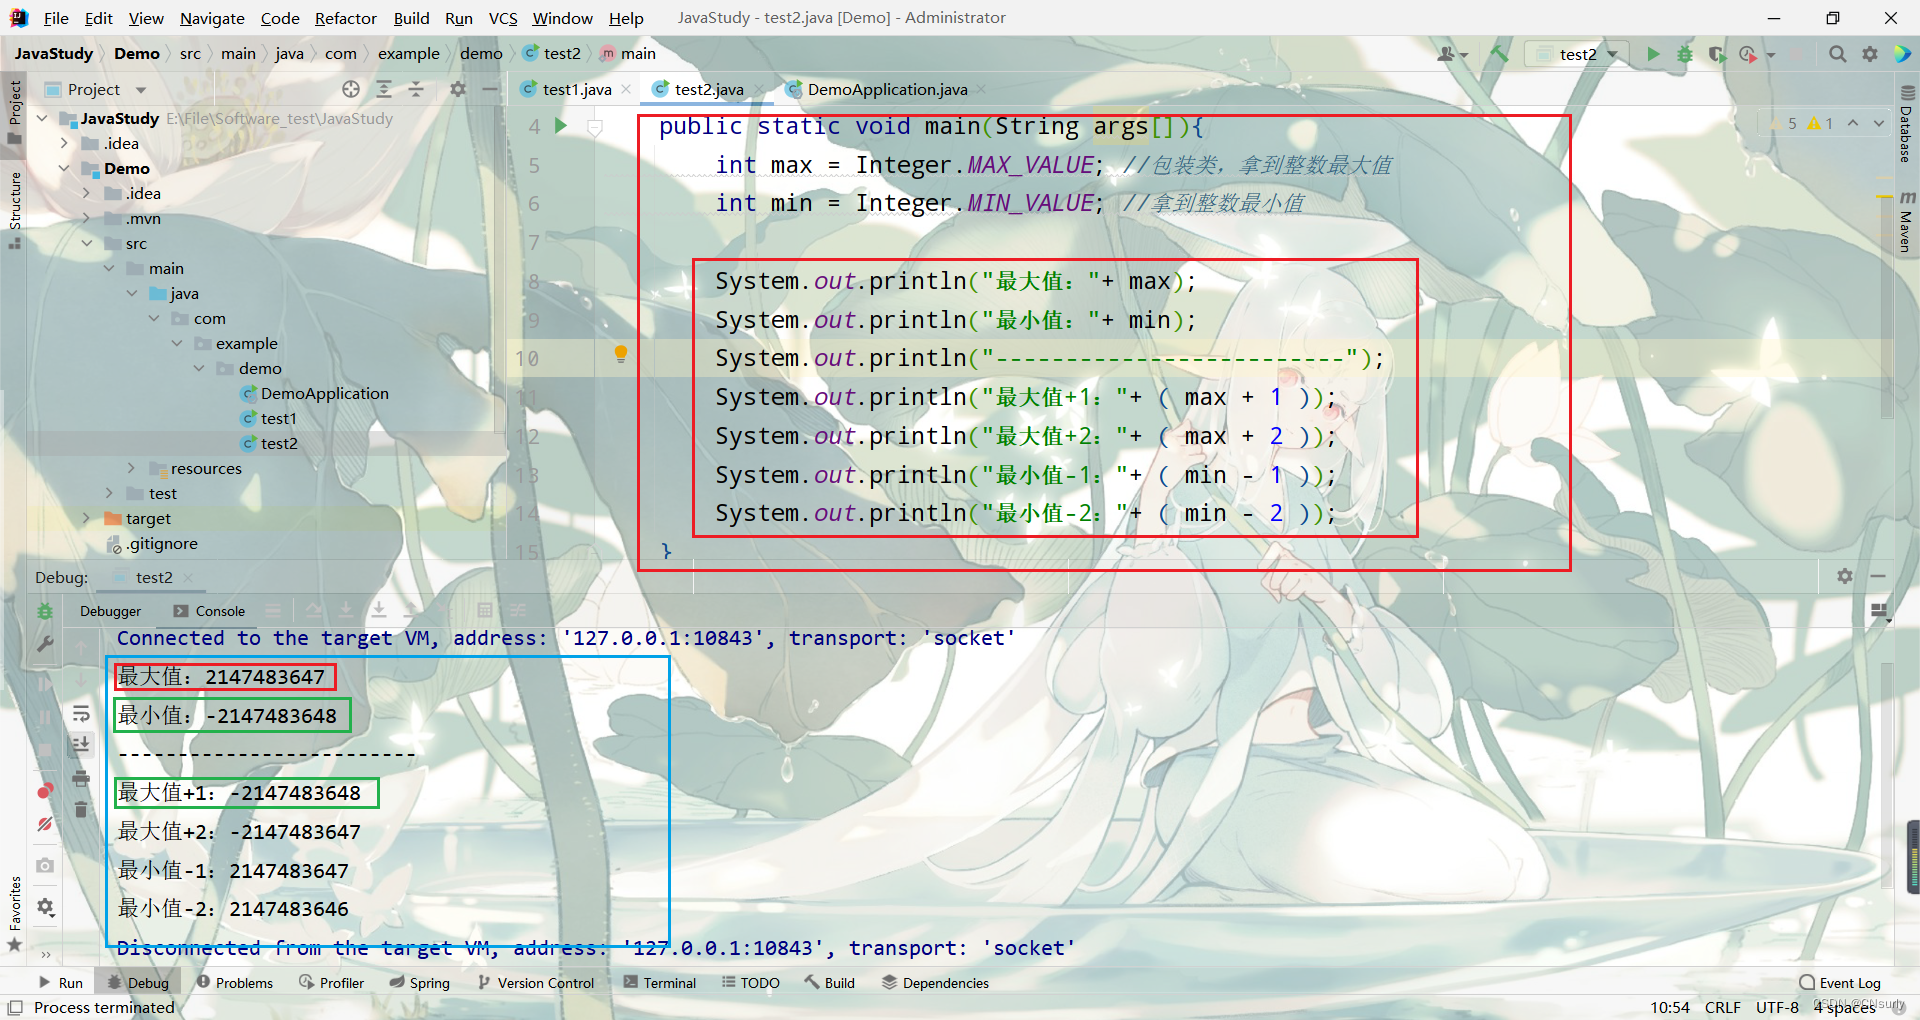Collapse the Demo module node
This screenshot has height=1020, width=1920.
pyautogui.click(x=64, y=168)
